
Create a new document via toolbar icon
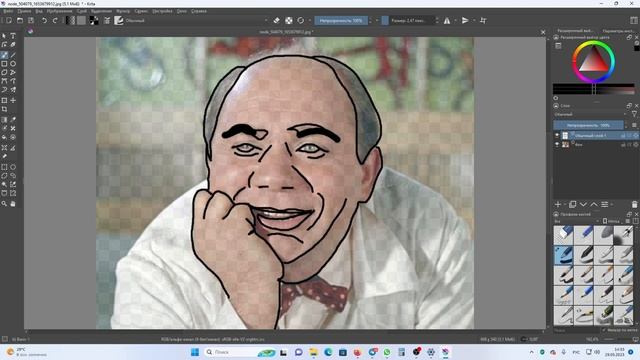point(9,20)
